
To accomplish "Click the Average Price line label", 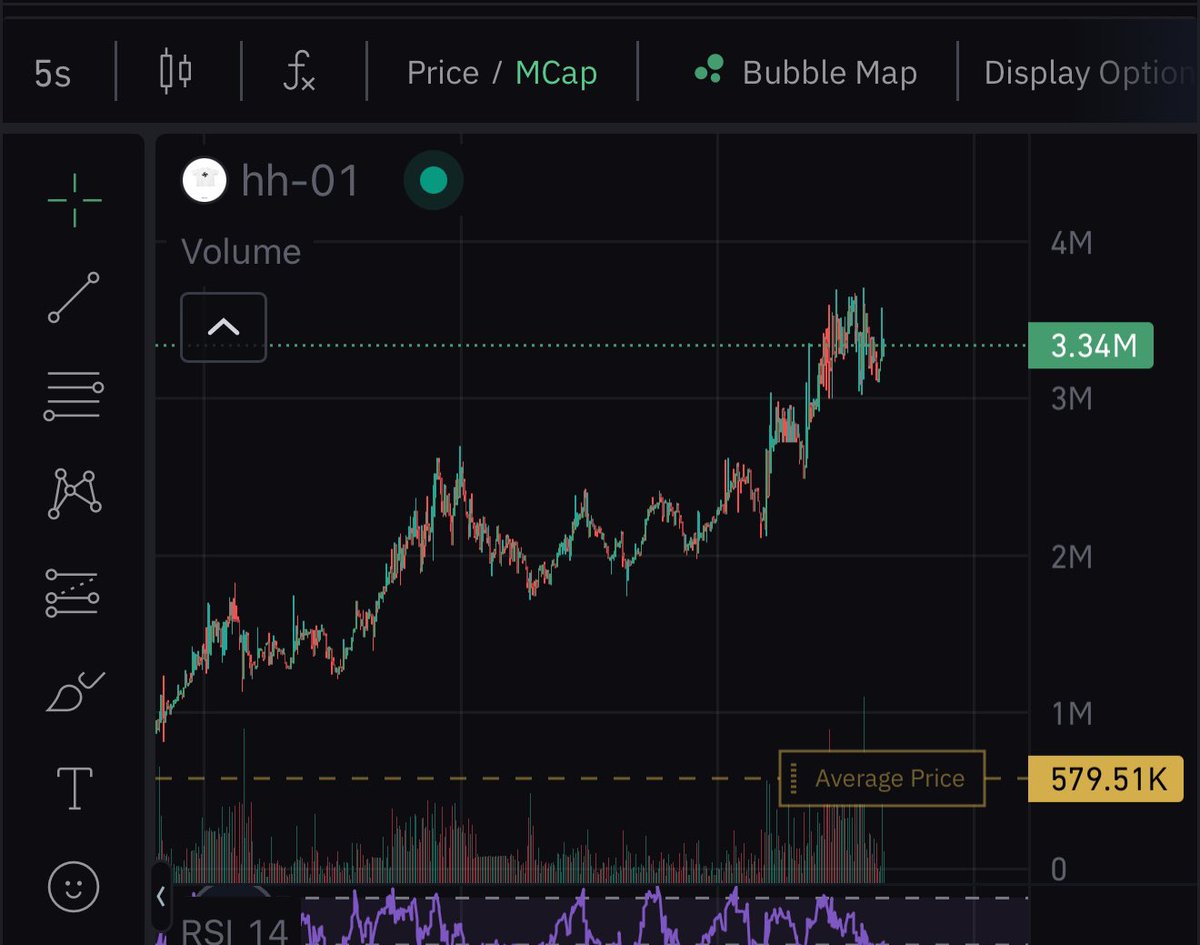I will (x=882, y=778).
